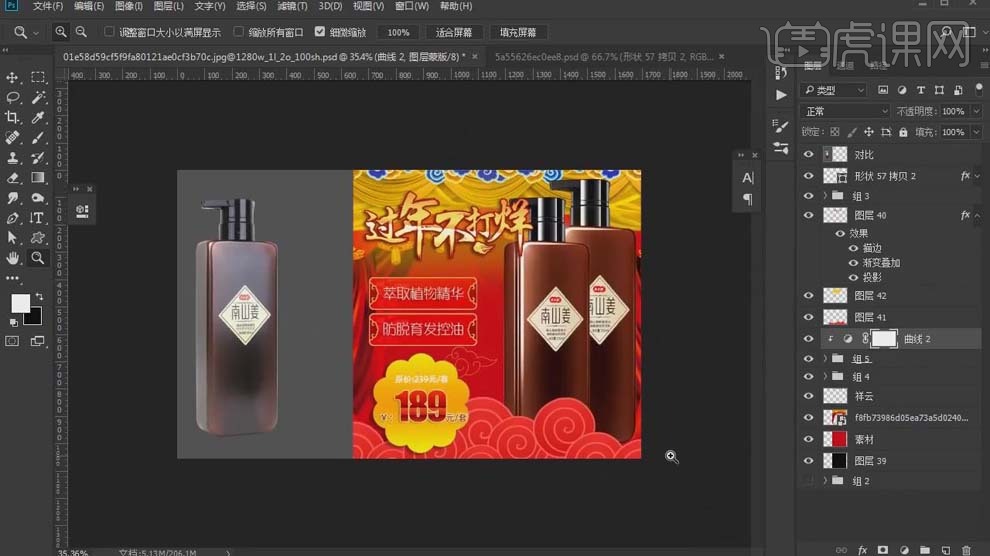The width and height of the screenshot is (990, 556).
Task: Click the 适合屏幕 button
Action: coord(453,32)
